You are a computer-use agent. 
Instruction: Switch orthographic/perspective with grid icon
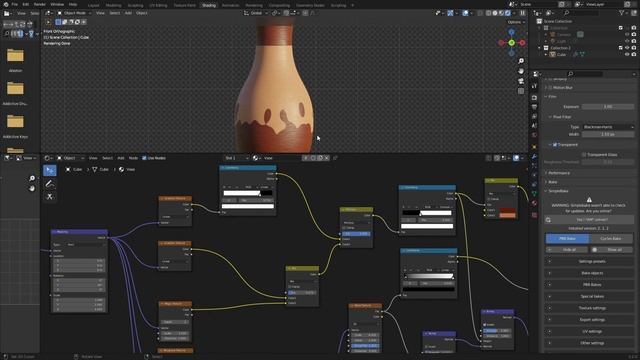pyautogui.click(x=521, y=91)
